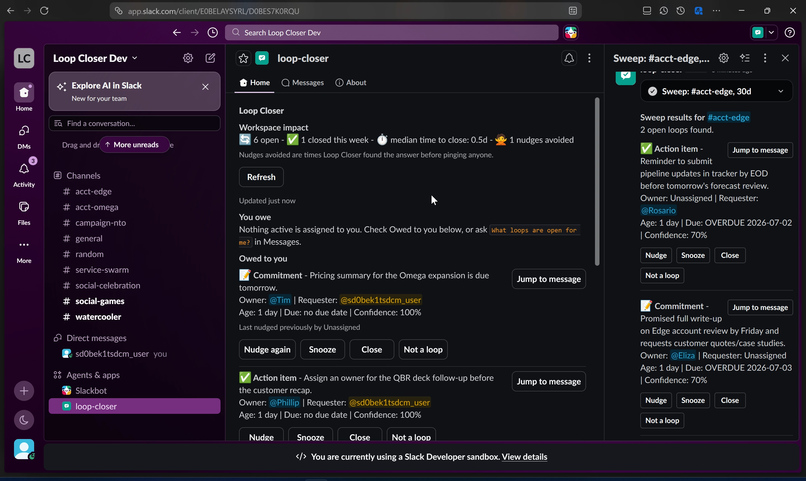Image resolution: width=806 pixels, height=481 pixels.
Task: Open the Slack help question-mark icon
Action: [x=790, y=32]
